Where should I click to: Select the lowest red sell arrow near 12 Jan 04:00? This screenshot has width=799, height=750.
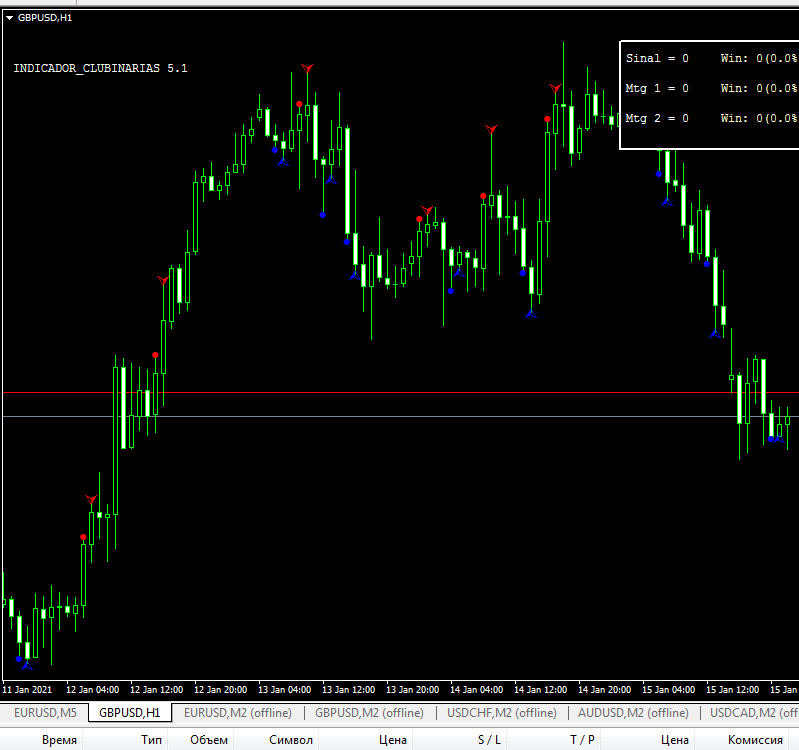(91, 499)
